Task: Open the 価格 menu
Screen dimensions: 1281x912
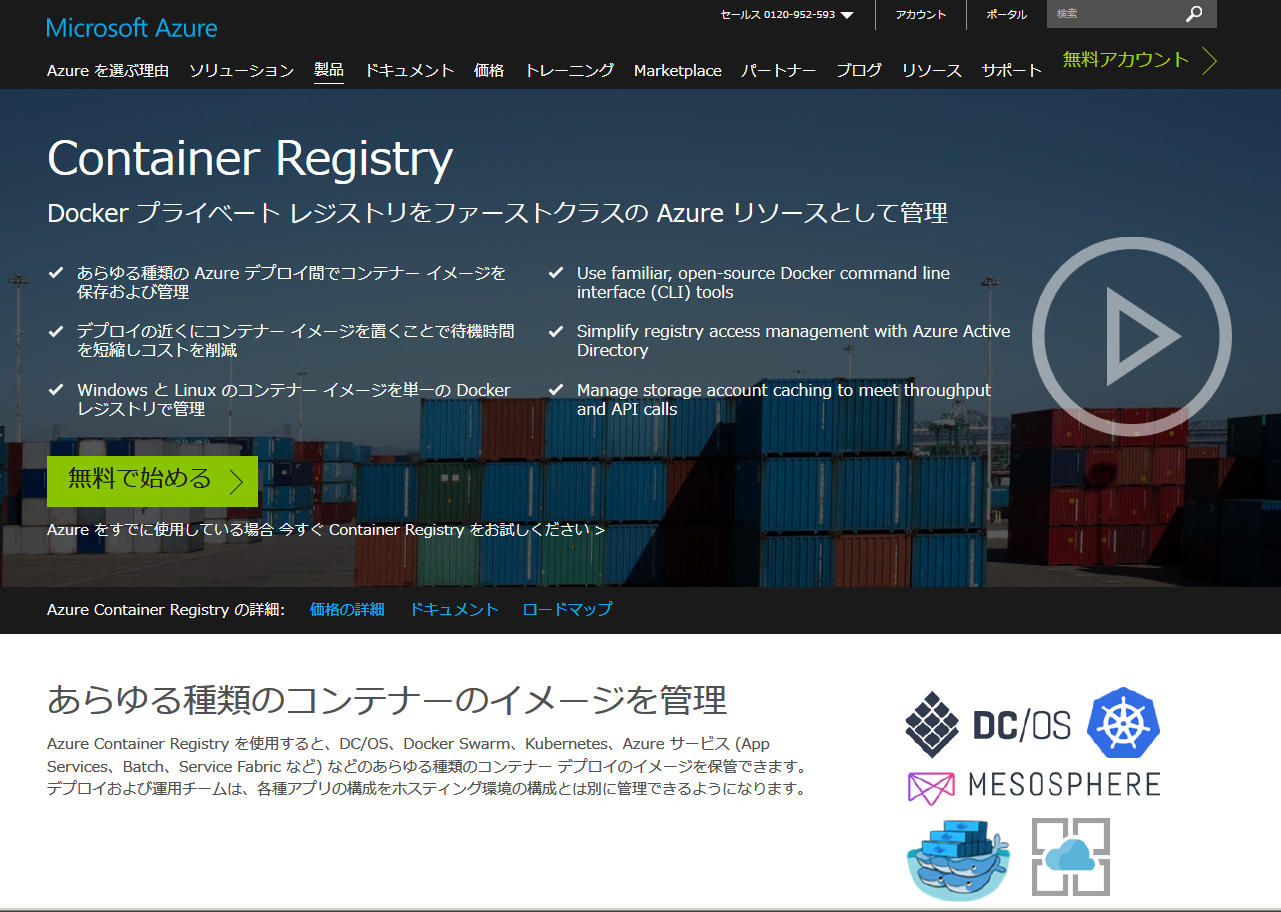Action: click(489, 70)
